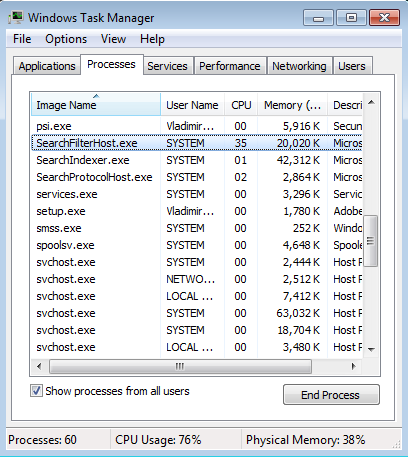This screenshot has height=457, width=408.
Task: Click the horizontal scrollbar right arrow
Action: pos(354,366)
